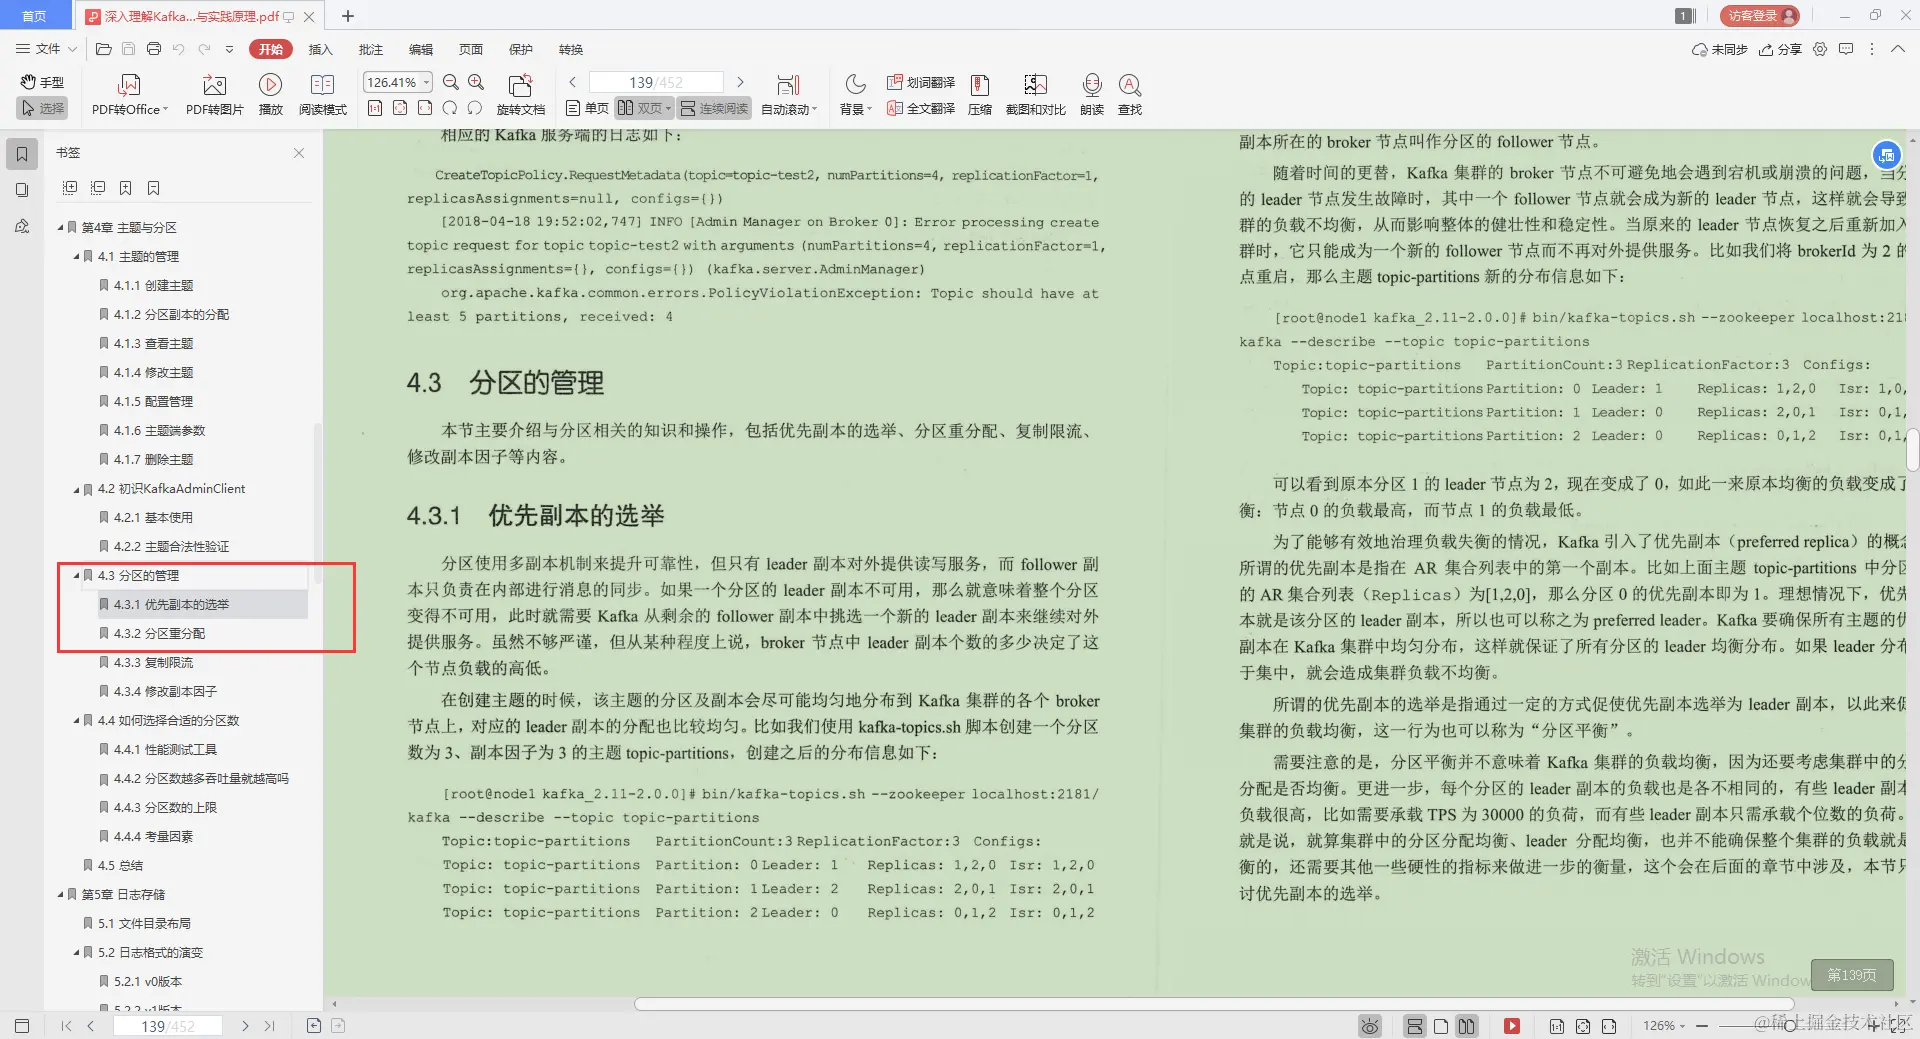
Task: Switch to the 开始 ribbon tab
Action: 269,48
